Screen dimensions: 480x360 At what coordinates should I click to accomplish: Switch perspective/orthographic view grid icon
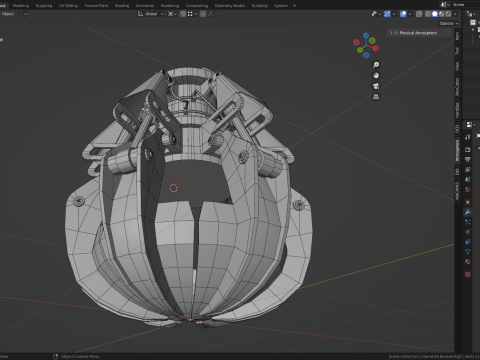(376, 97)
